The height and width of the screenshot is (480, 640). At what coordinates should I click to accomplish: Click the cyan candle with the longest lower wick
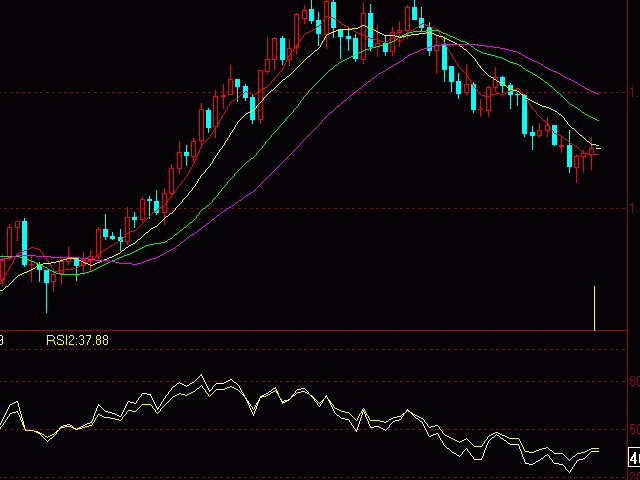pos(47,277)
